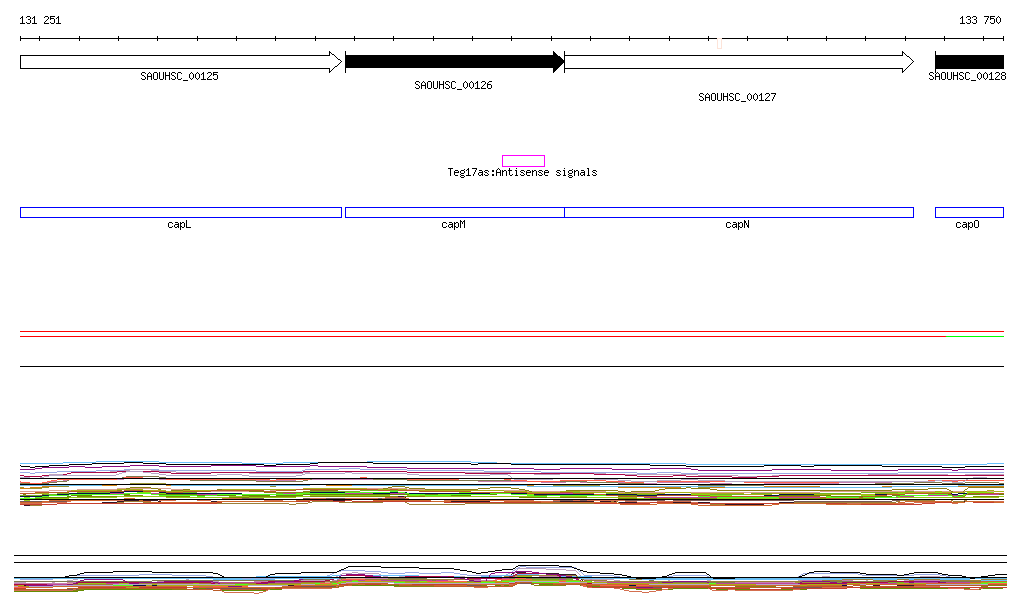Click the green segment of the track line
The width and height of the screenshot is (1024, 611).
coord(974,337)
